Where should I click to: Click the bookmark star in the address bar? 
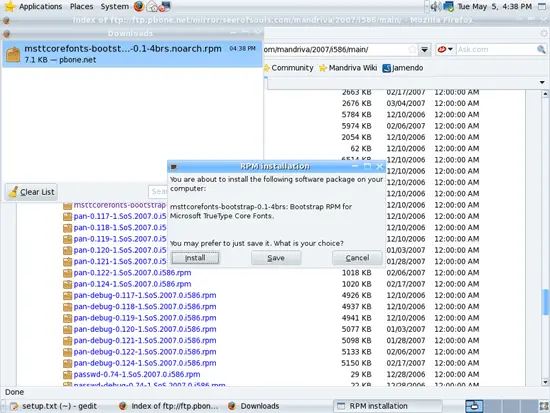click(412, 49)
